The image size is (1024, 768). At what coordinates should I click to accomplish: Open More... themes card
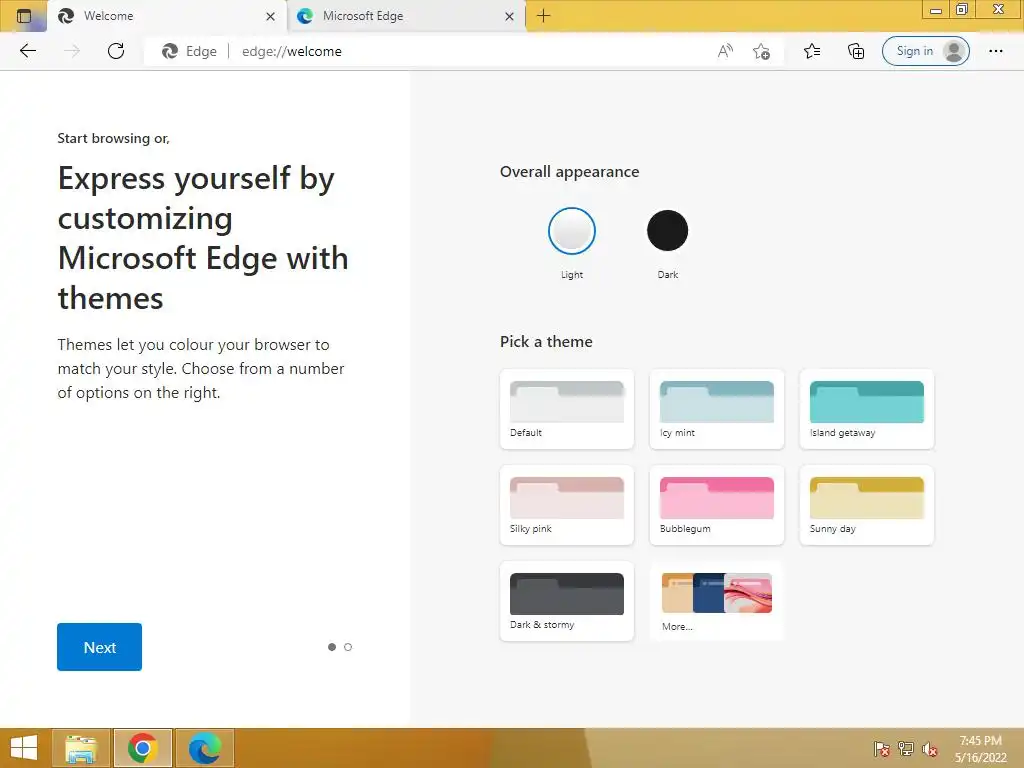(716, 601)
